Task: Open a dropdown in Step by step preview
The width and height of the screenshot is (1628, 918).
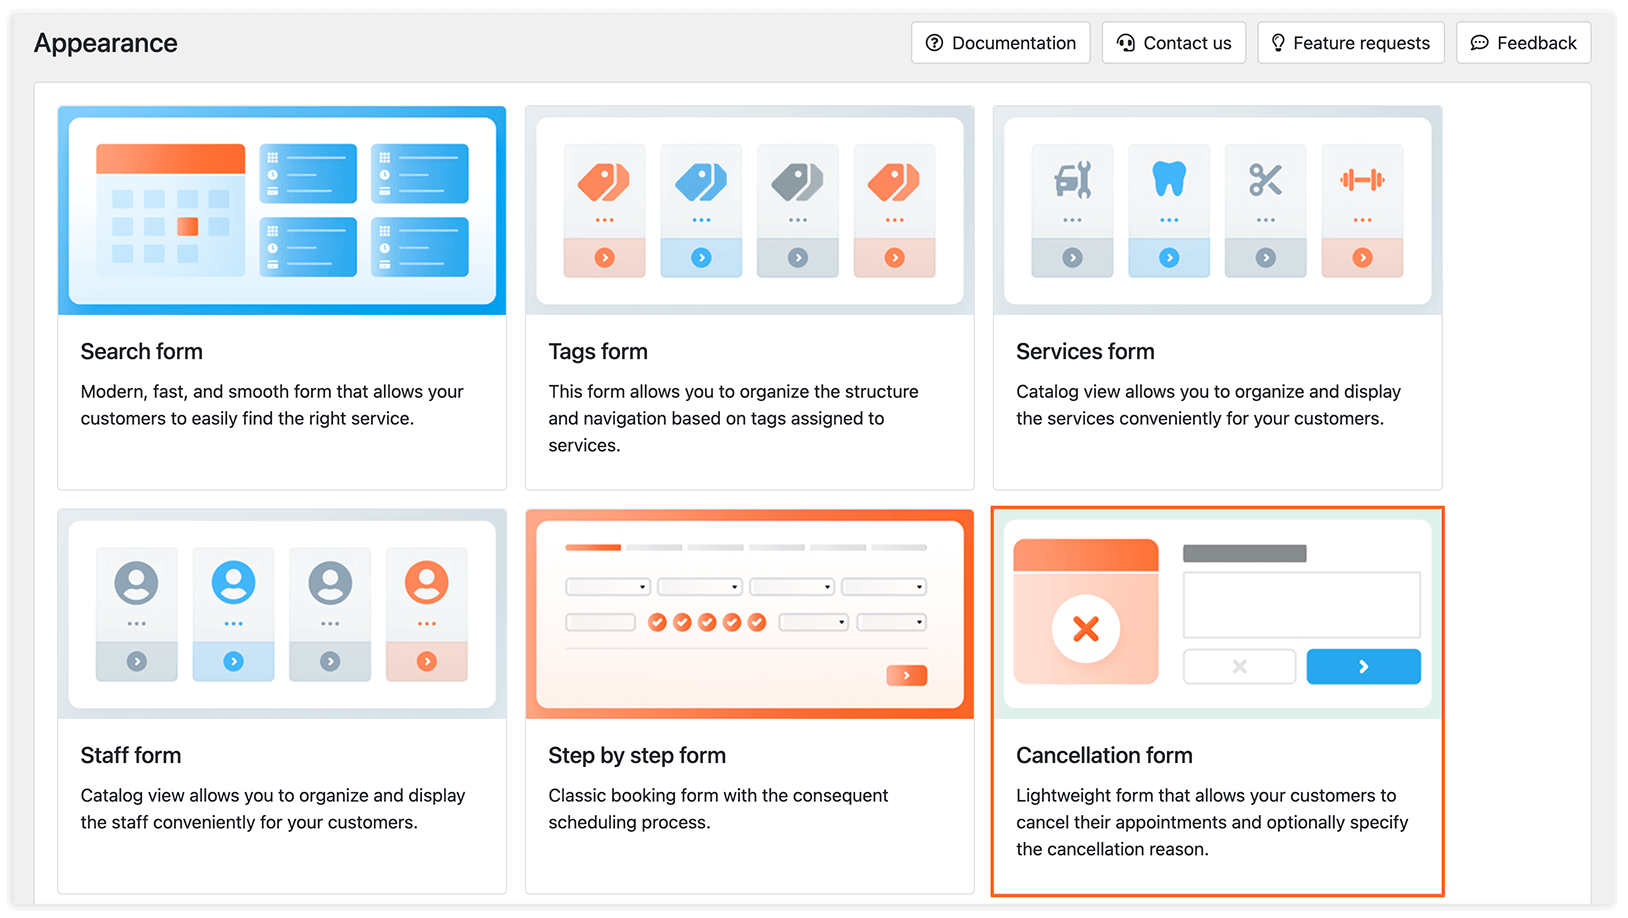Action: point(607,587)
